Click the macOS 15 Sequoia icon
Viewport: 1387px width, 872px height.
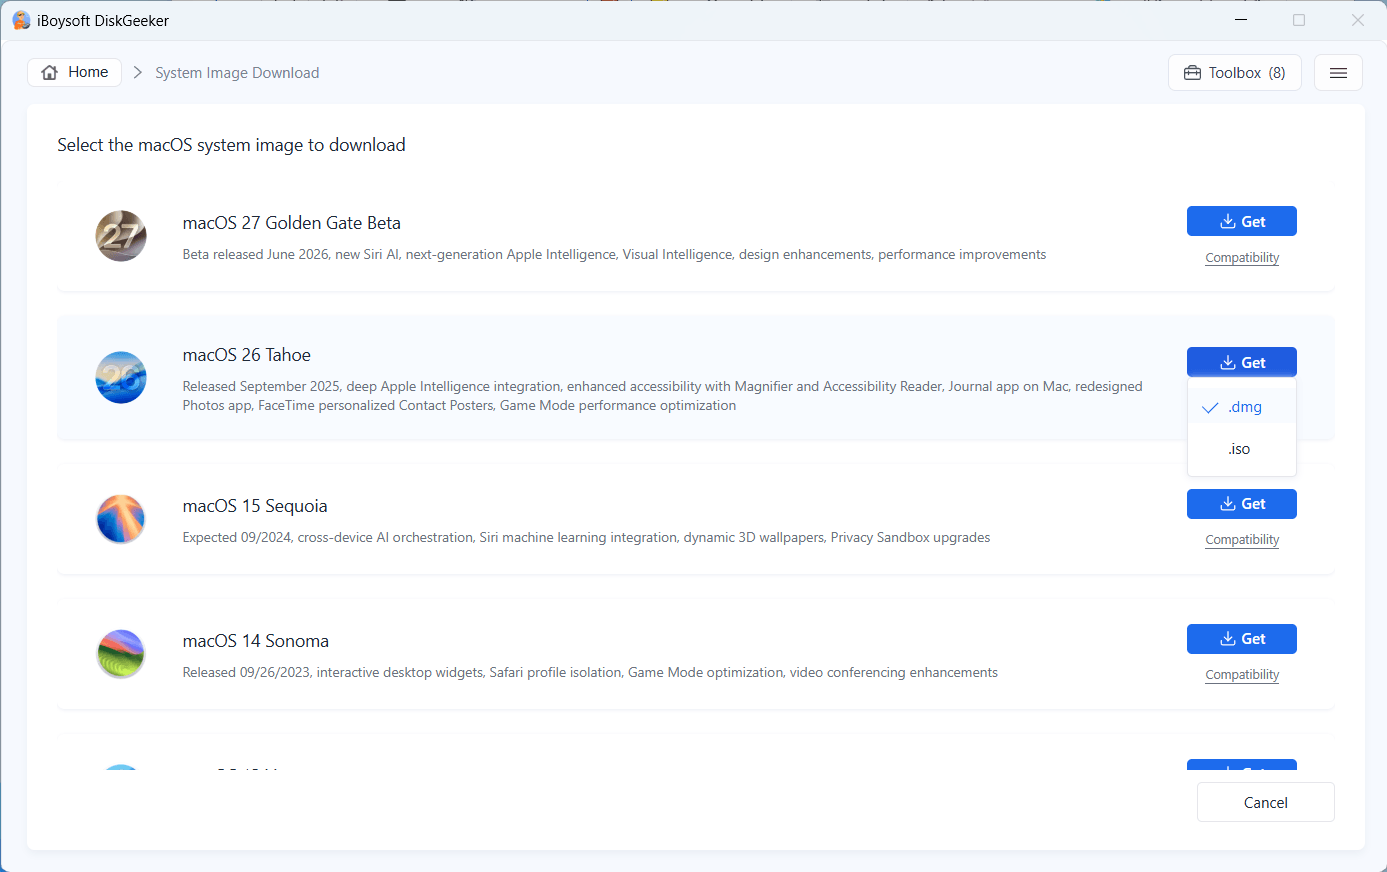[121, 519]
